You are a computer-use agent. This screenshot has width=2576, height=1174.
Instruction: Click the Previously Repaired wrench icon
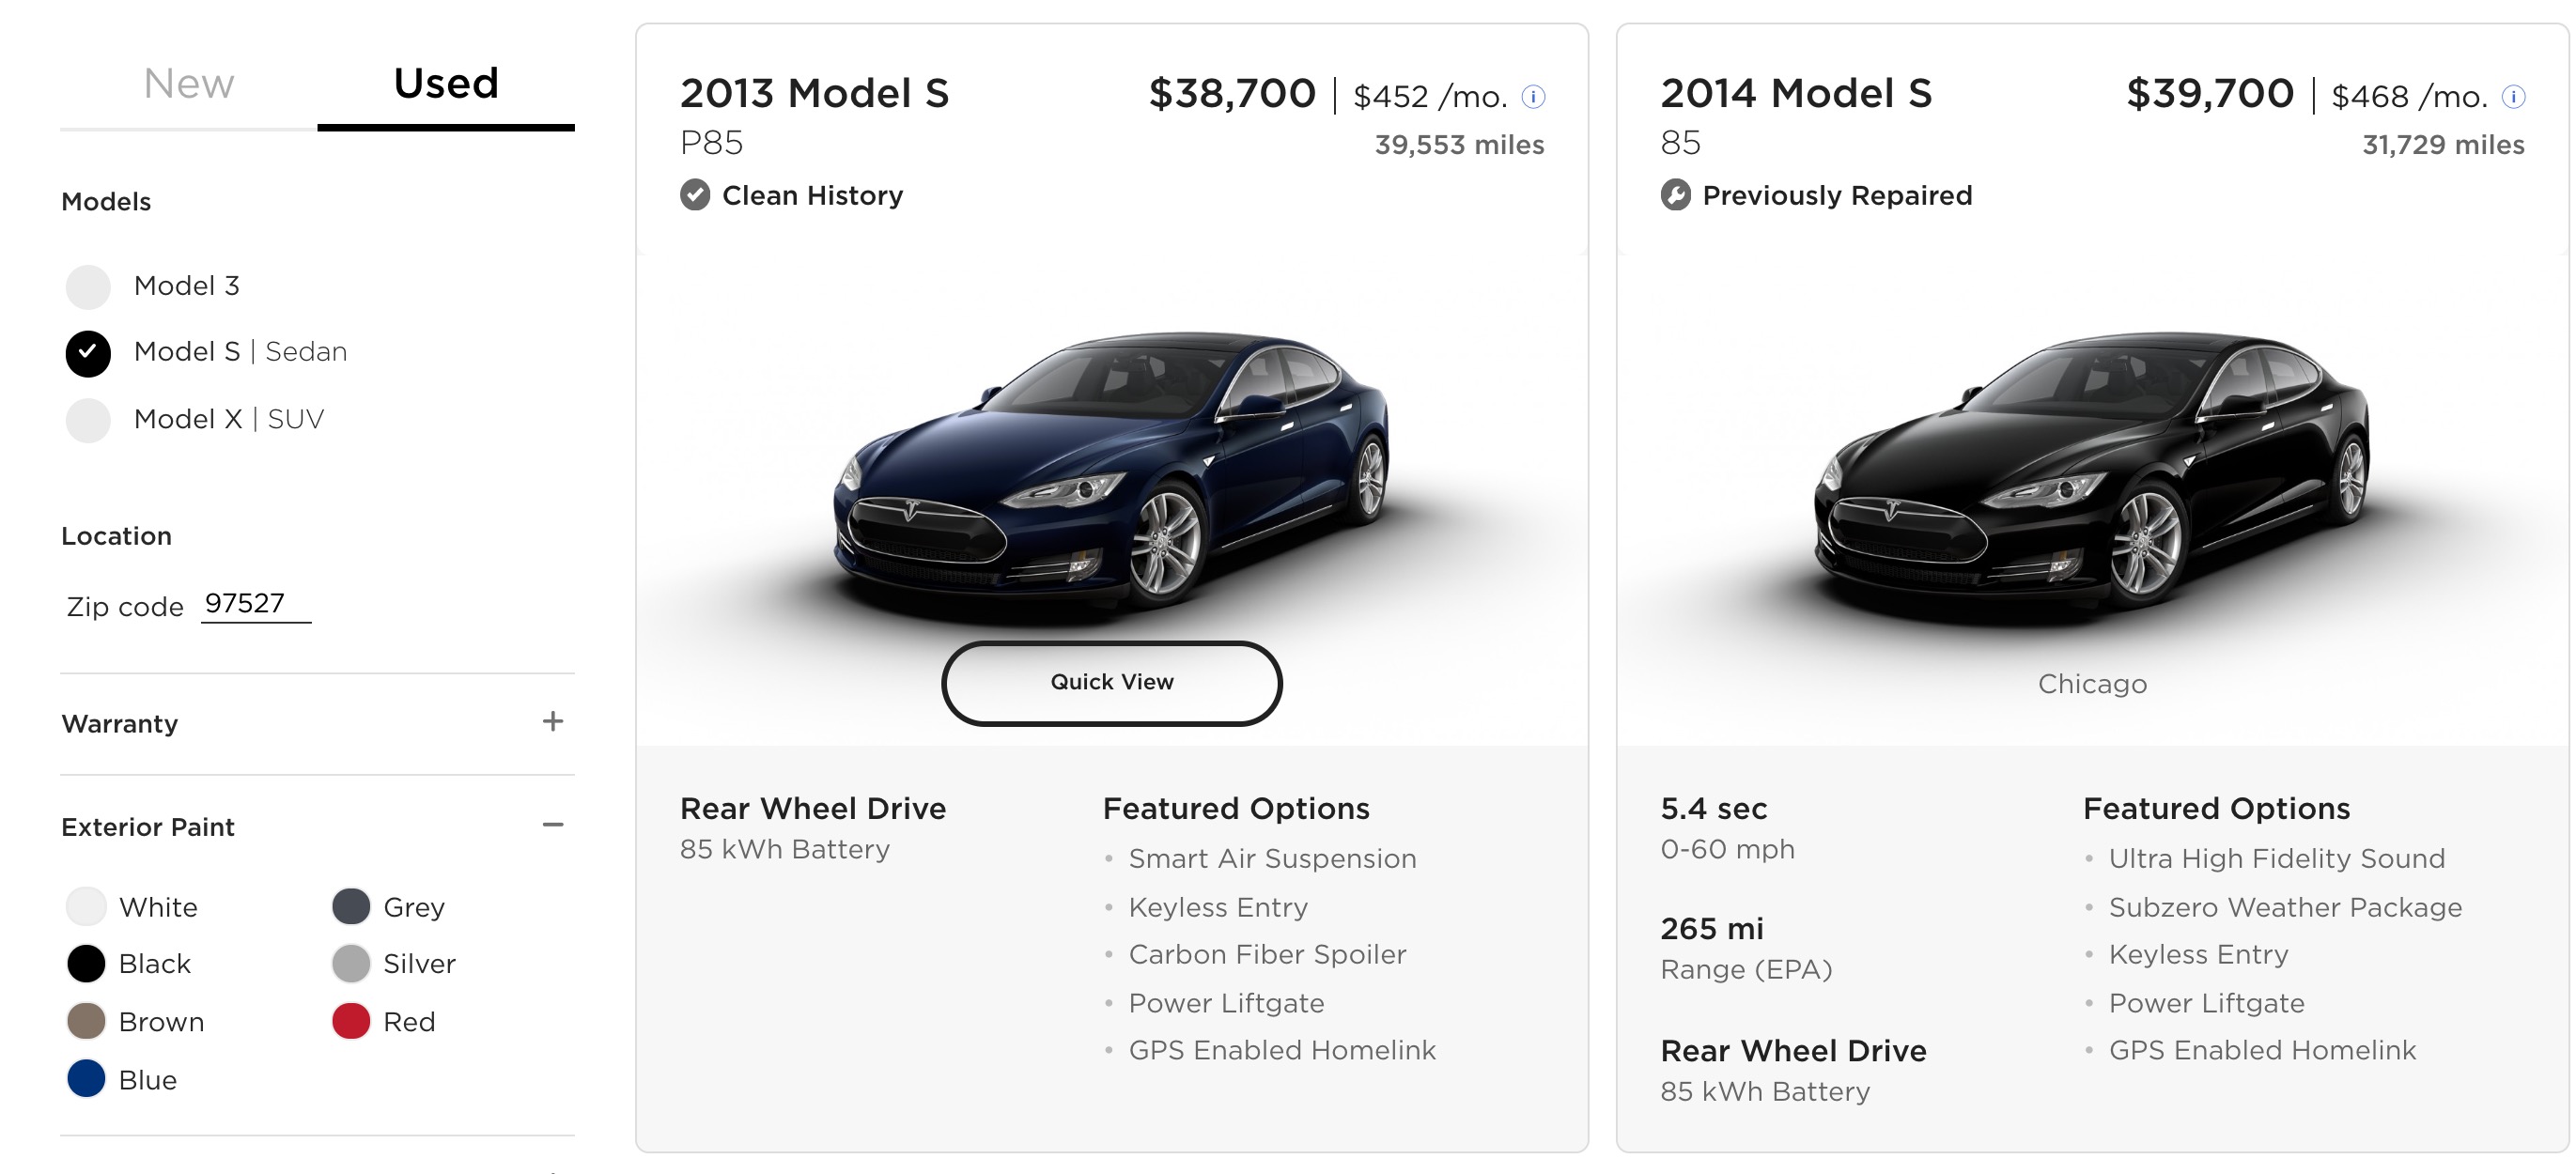[1676, 195]
